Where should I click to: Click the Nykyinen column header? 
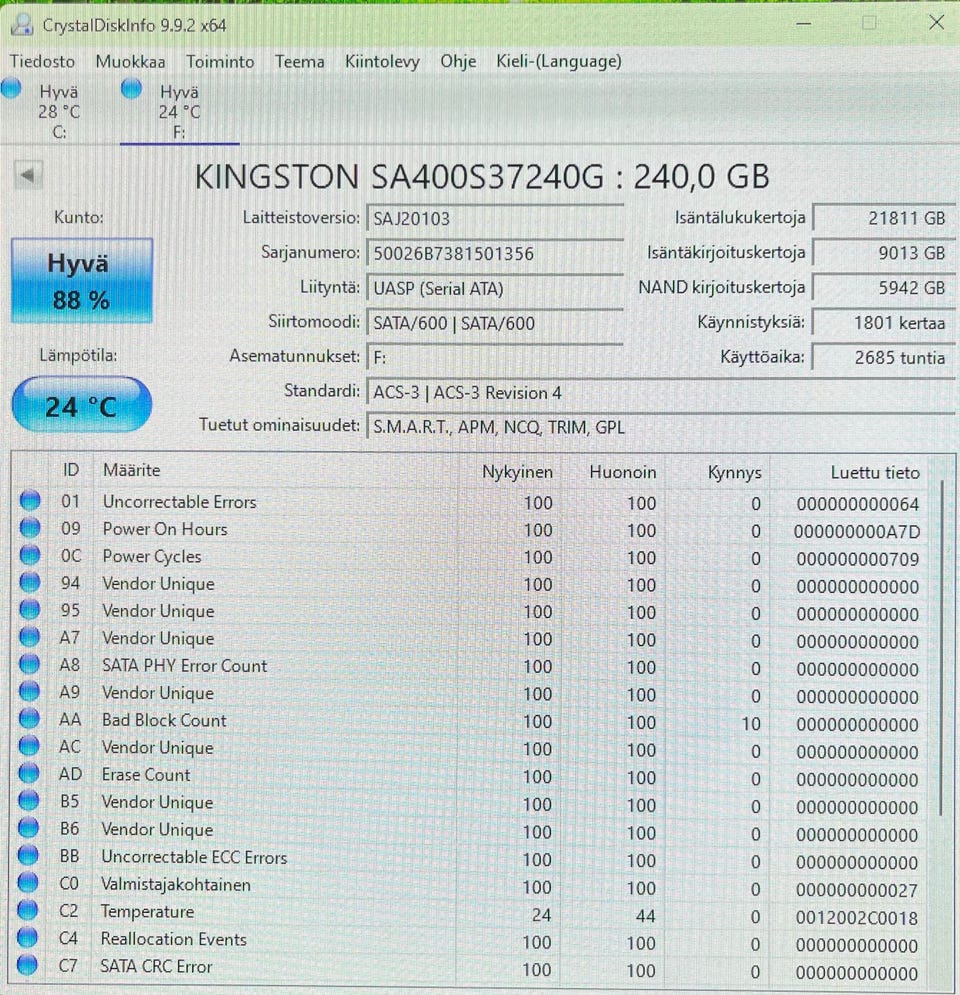510,471
